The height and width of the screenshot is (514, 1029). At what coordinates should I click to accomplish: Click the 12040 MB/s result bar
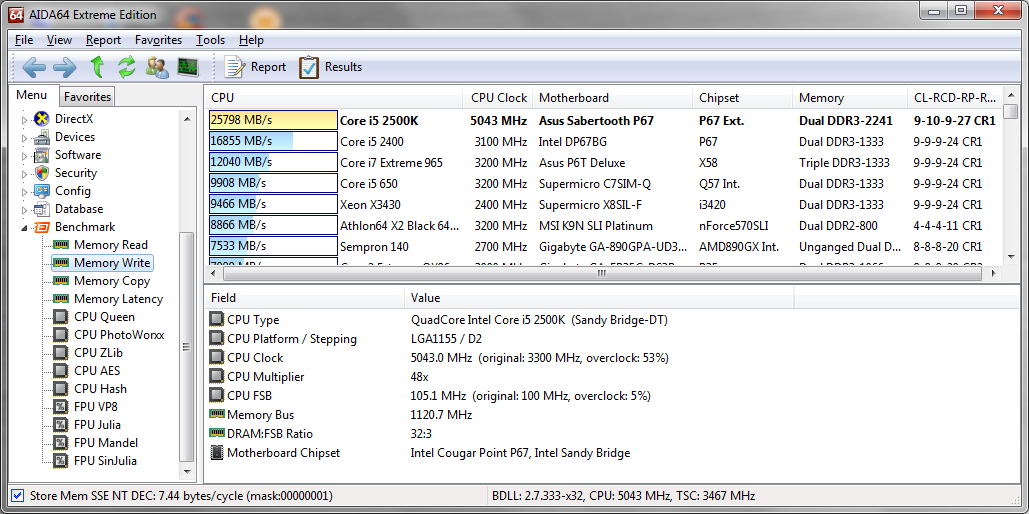(x=273, y=163)
